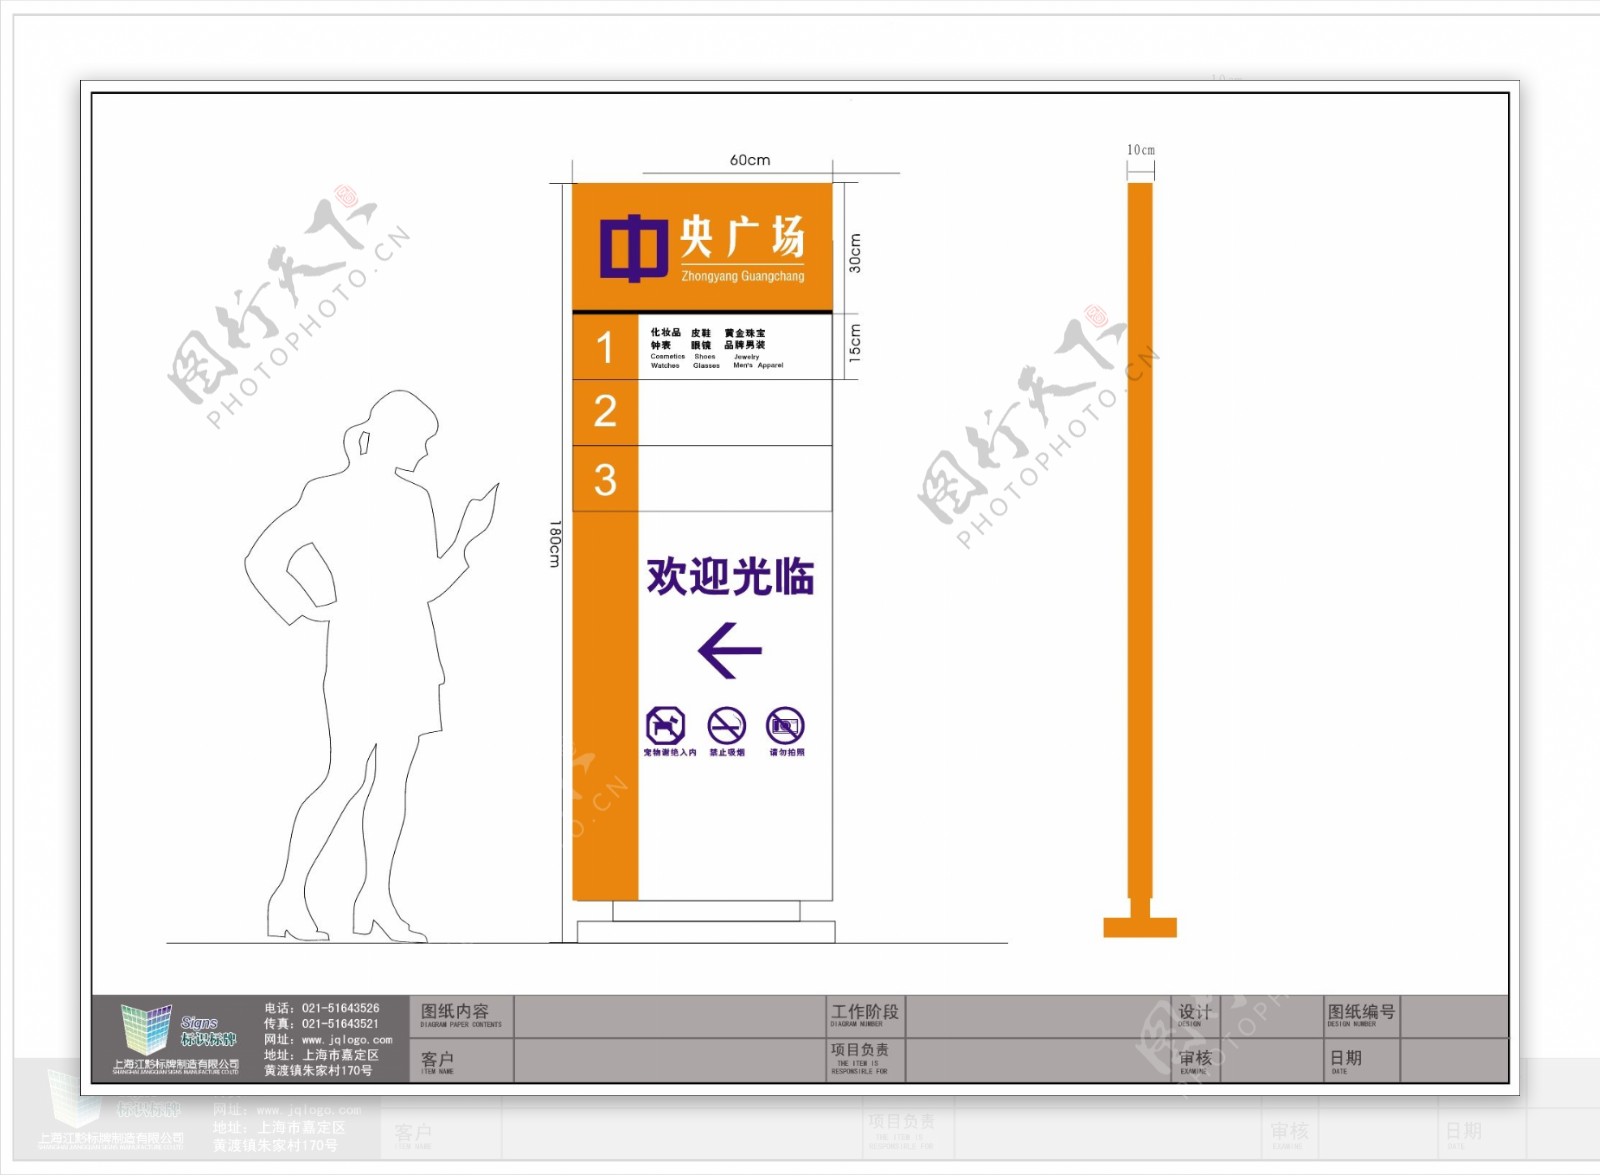Click the 请勿拍照 caption
Viewport: 1600px width, 1176px height.
787,753
